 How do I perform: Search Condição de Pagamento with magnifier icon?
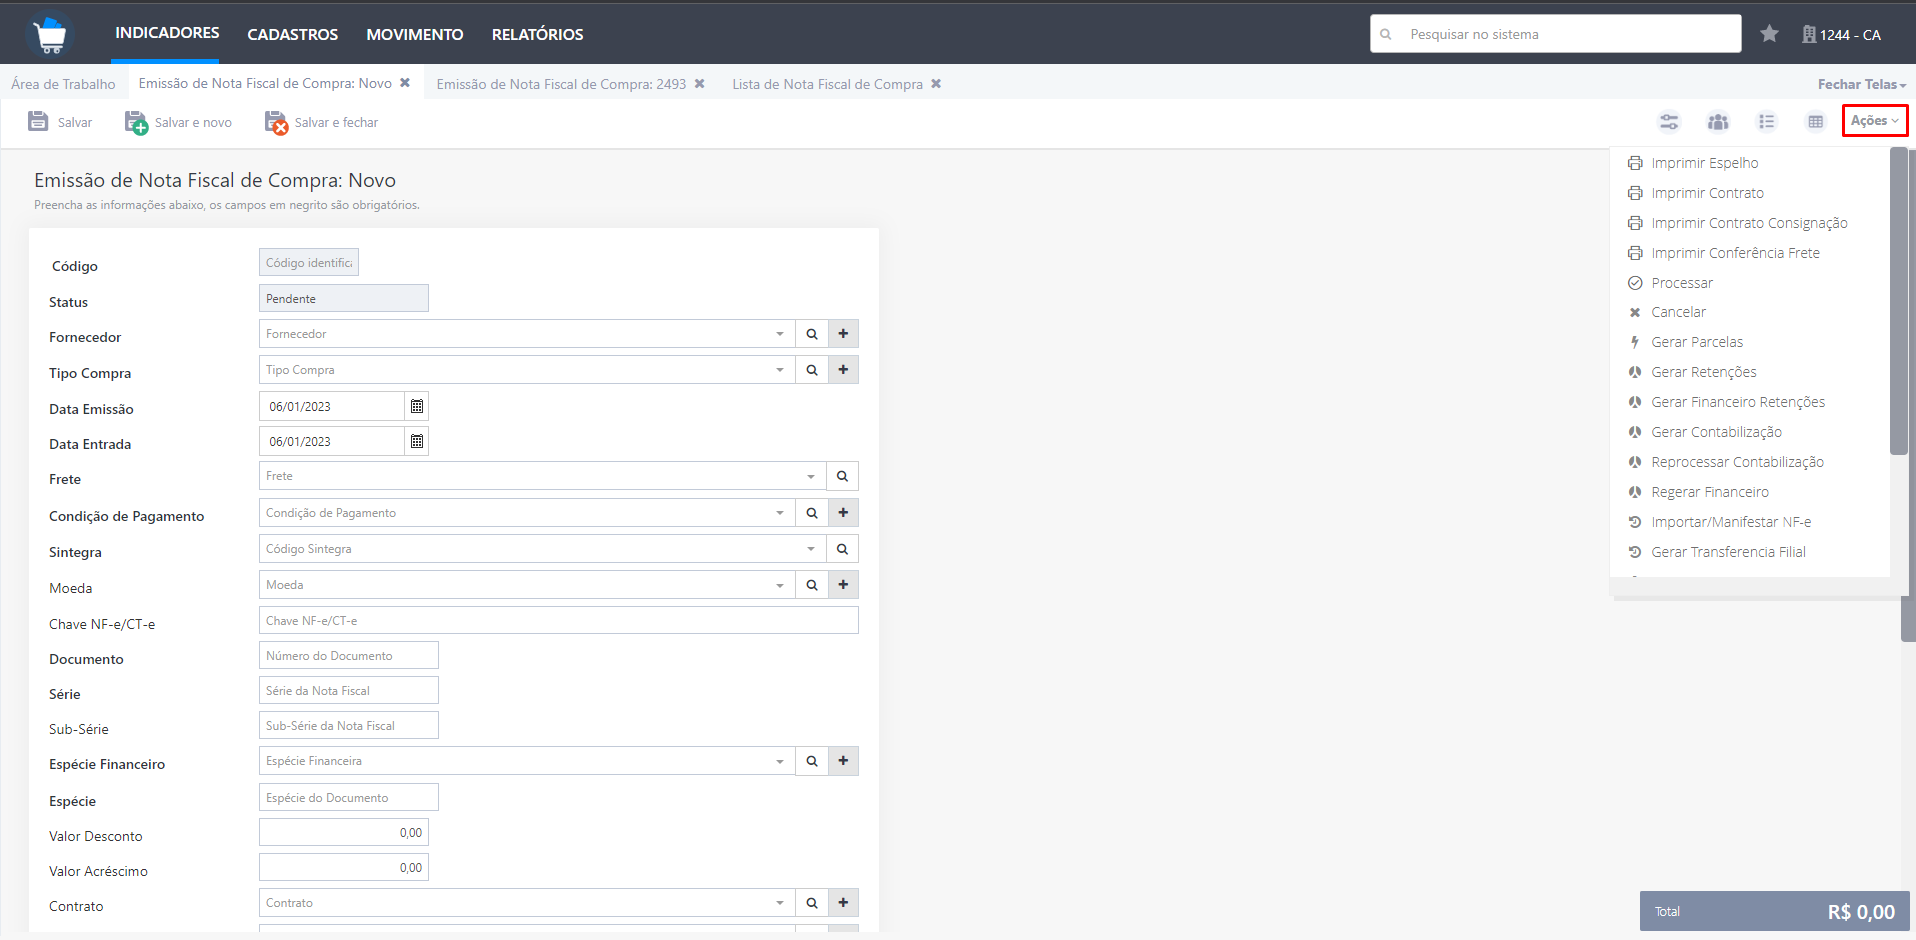tap(812, 513)
